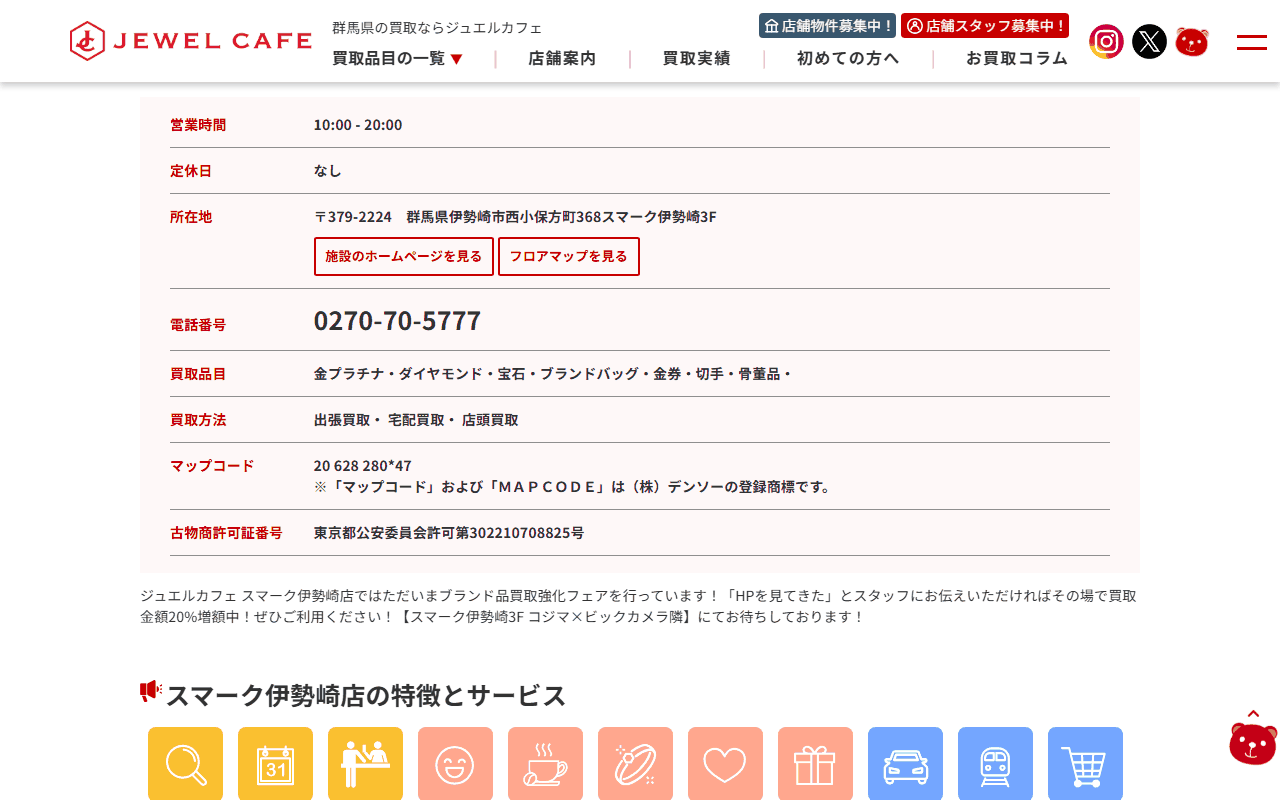Image resolution: width=1280 pixels, height=800 pixels.
Task: Open the 店舗案内 menu item
Action: coord(562,59)
